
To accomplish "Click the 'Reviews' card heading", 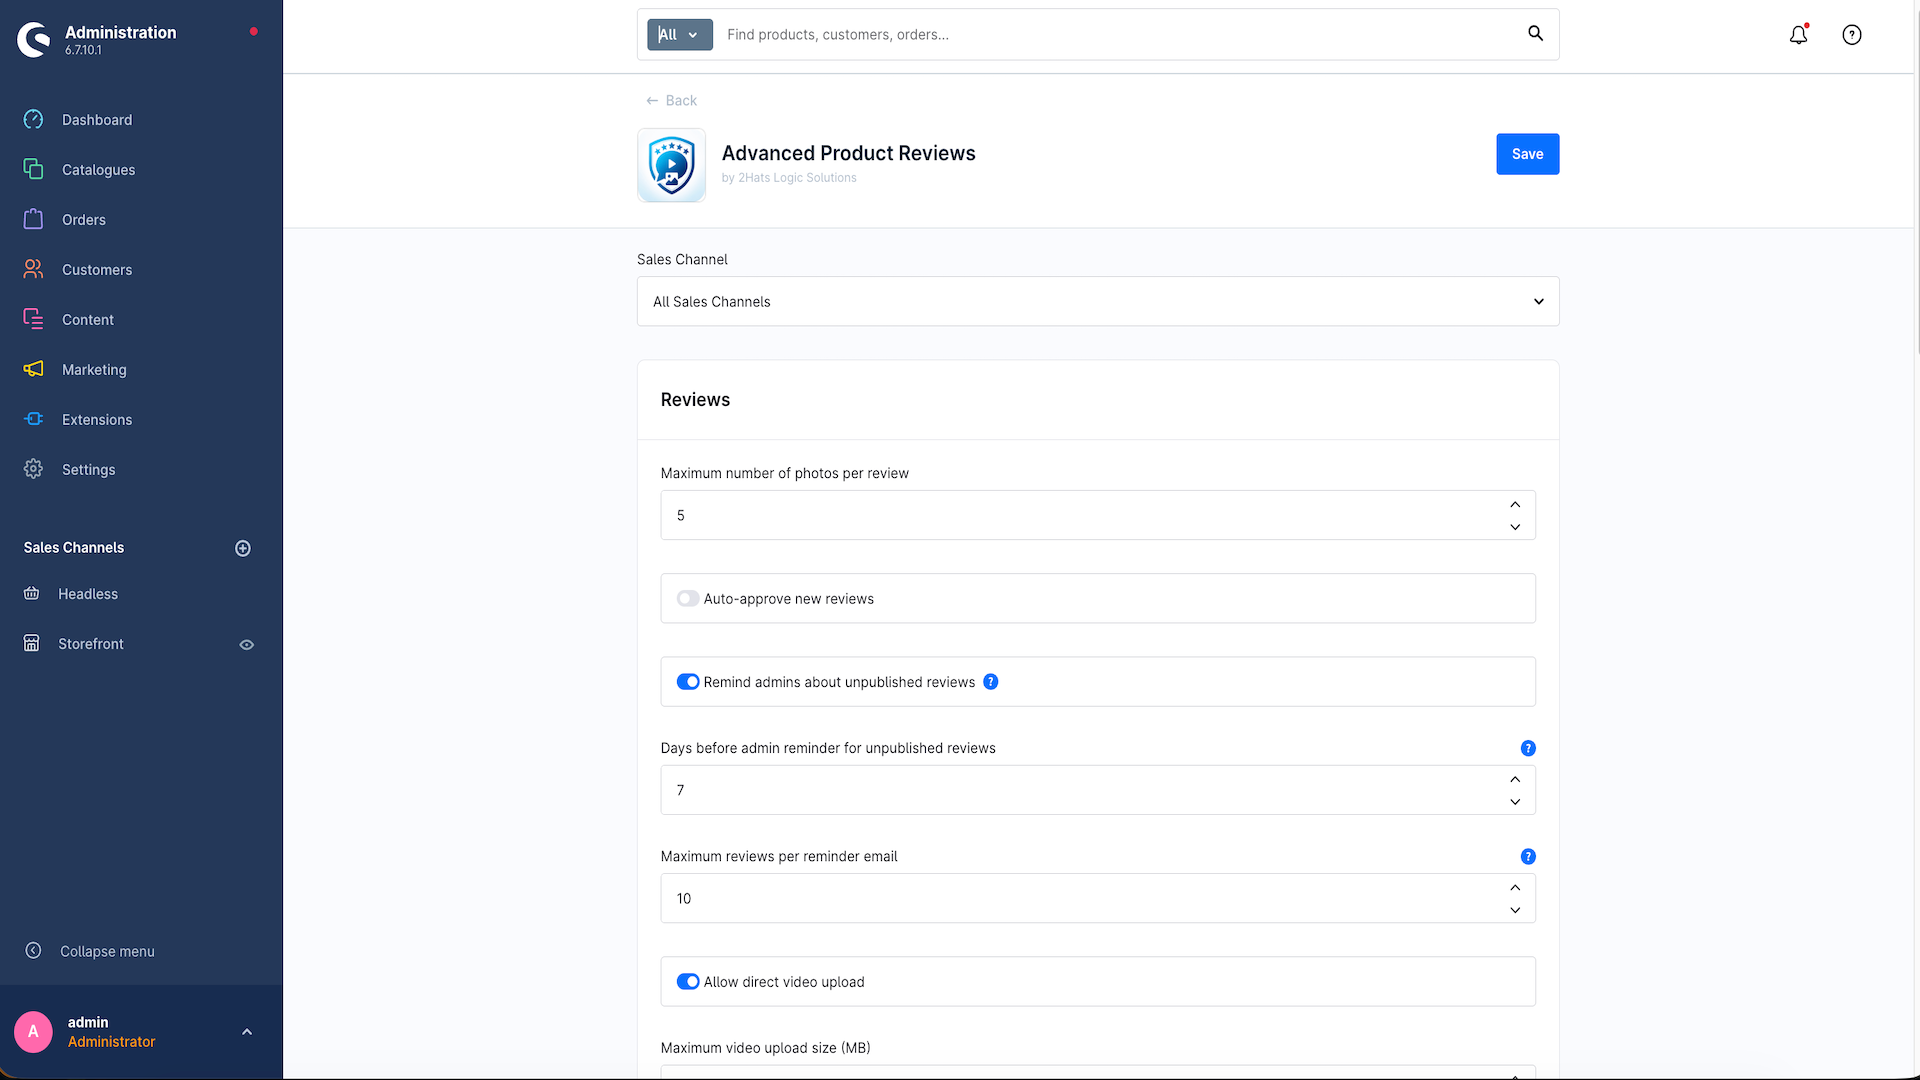I will (695, 400).
